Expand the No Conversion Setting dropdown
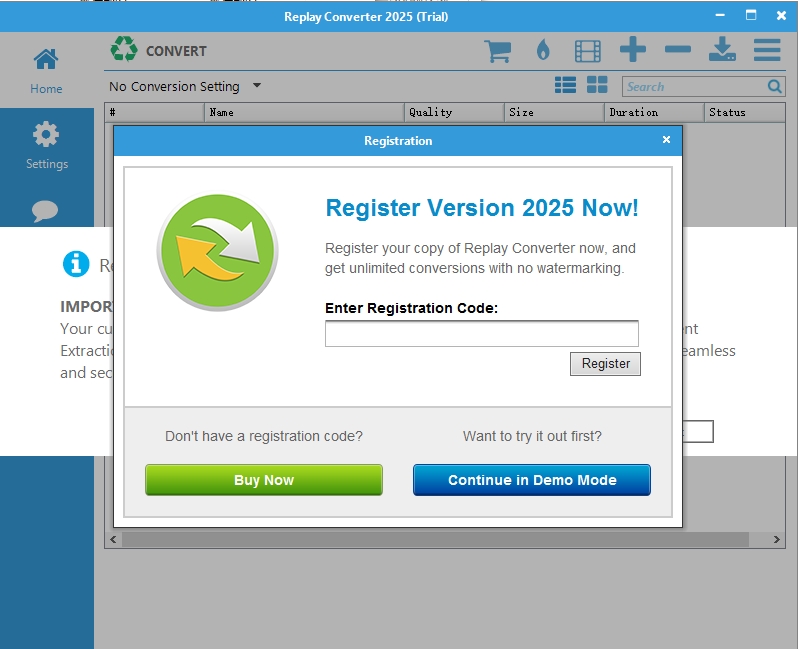The height and width of the screenshot is (649, 798). (257, 86)
